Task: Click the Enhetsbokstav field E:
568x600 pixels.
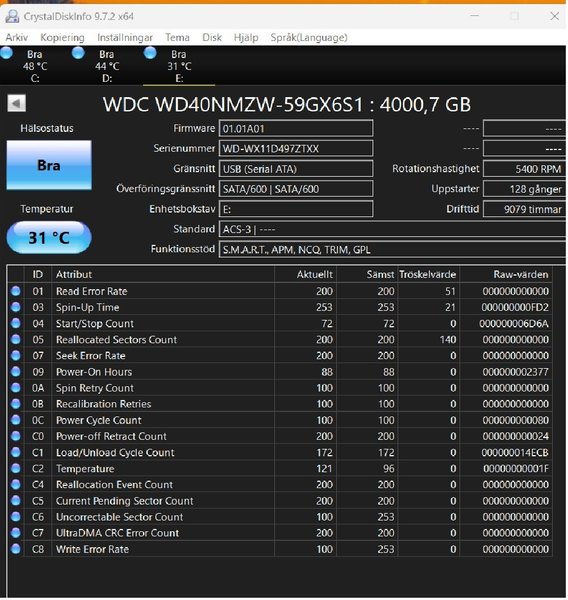Action: (x=296, y=209)
